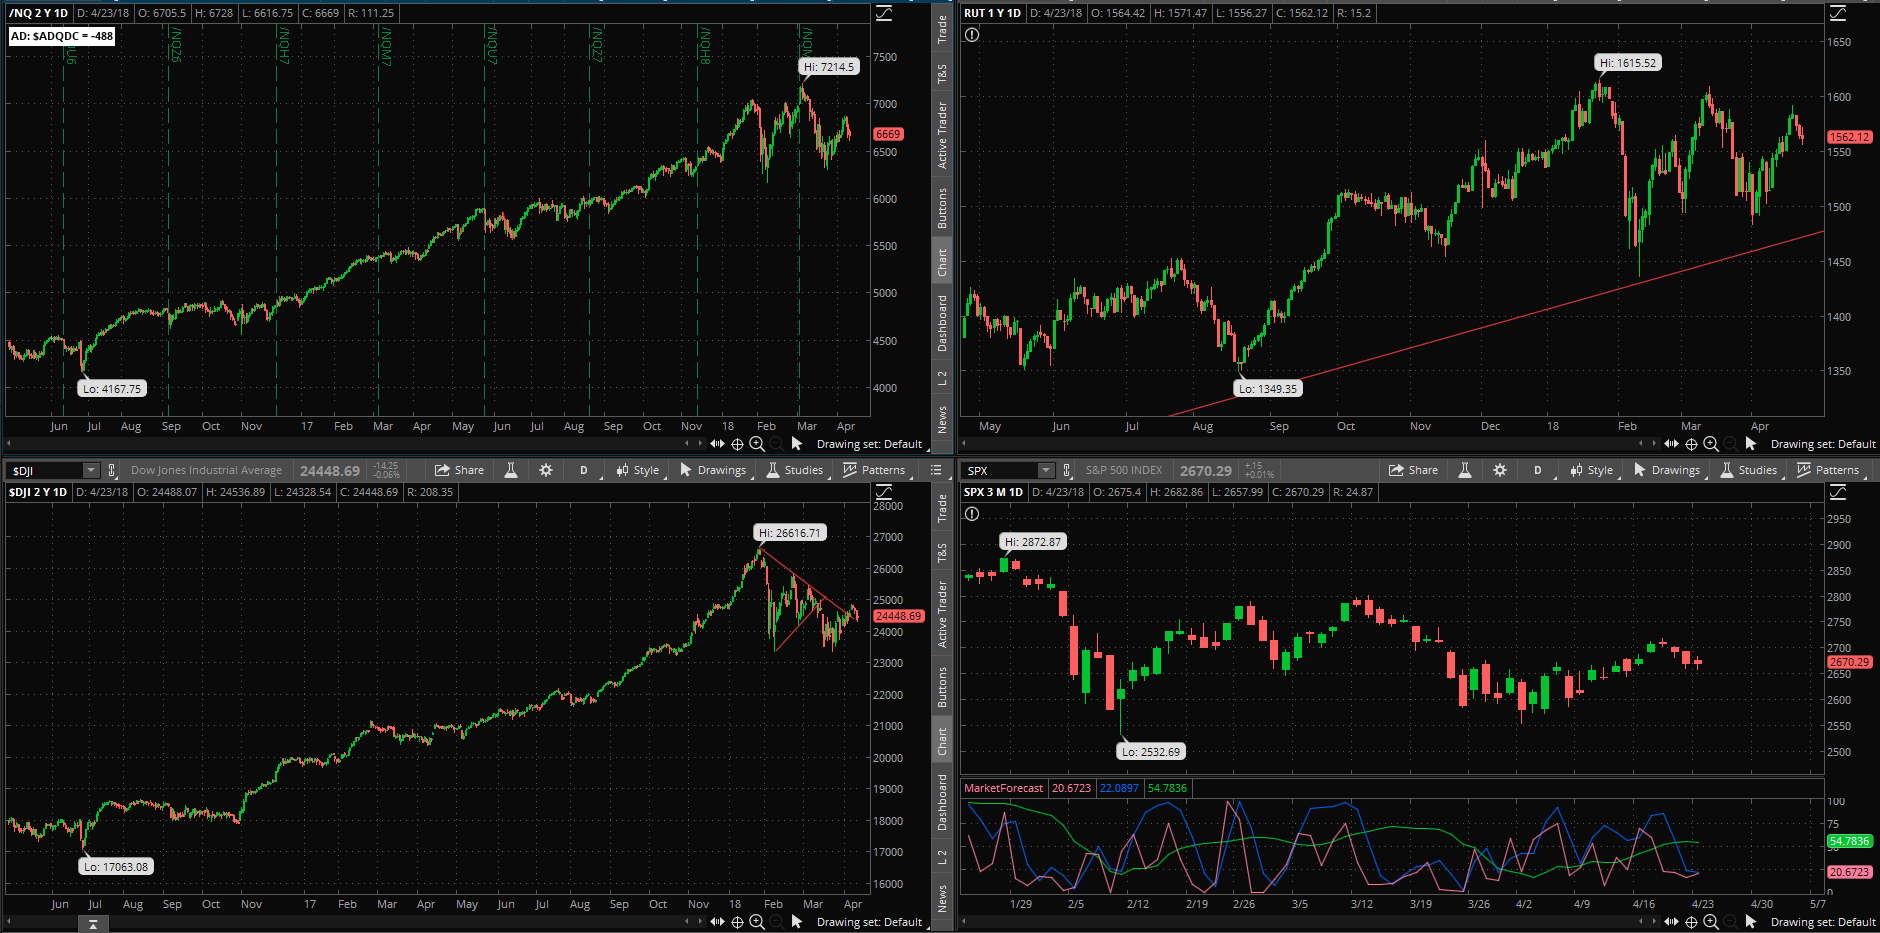
Task: Open the Drawings menu in SPX toolbar
Action: pos(1667,470)
